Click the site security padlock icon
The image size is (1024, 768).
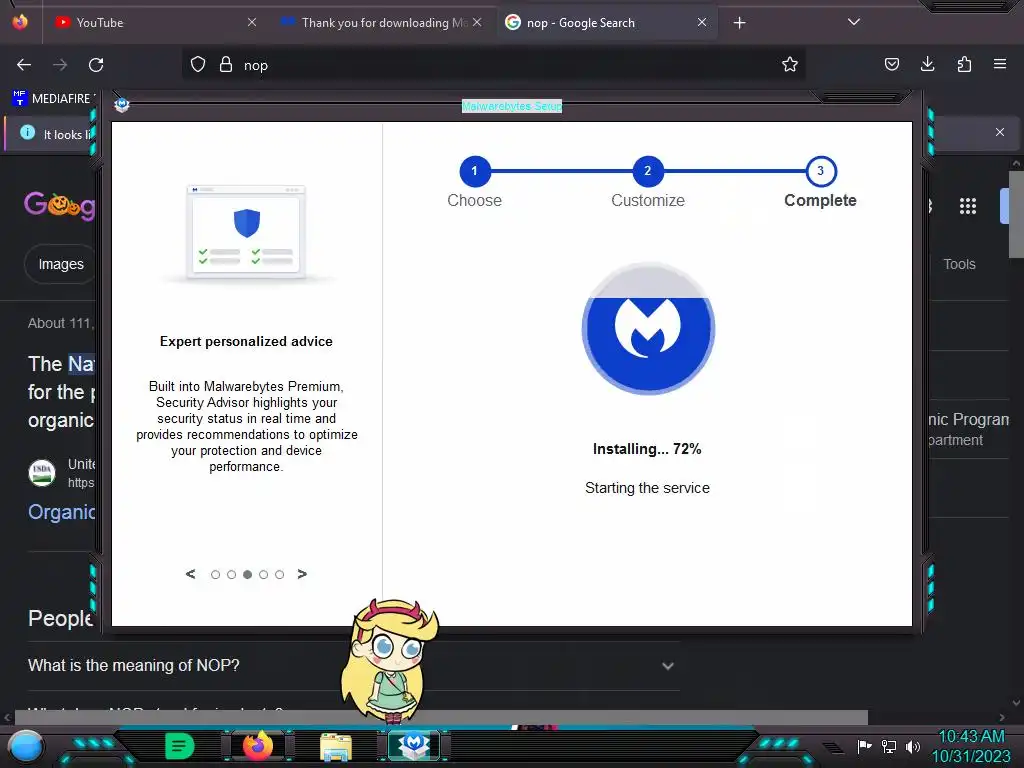click(226, 64)
